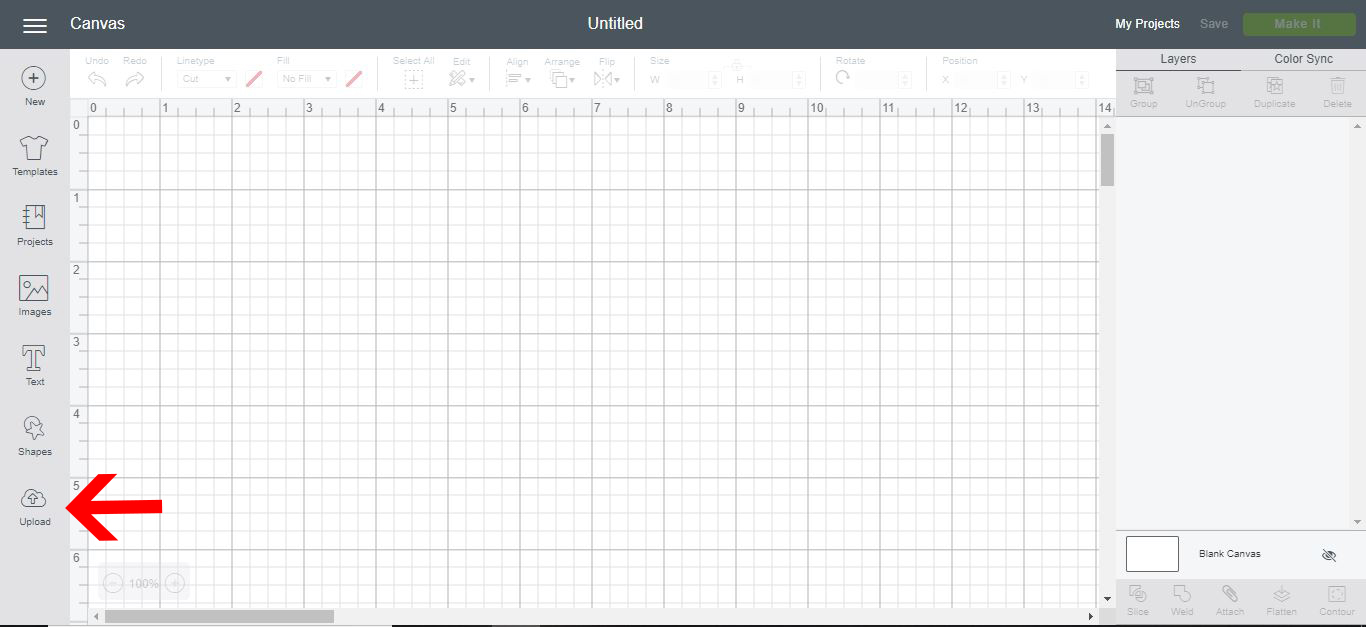Click the Duplicate layer icon
Viewport: 1366px width, 627px height.
pos(1274,86)
